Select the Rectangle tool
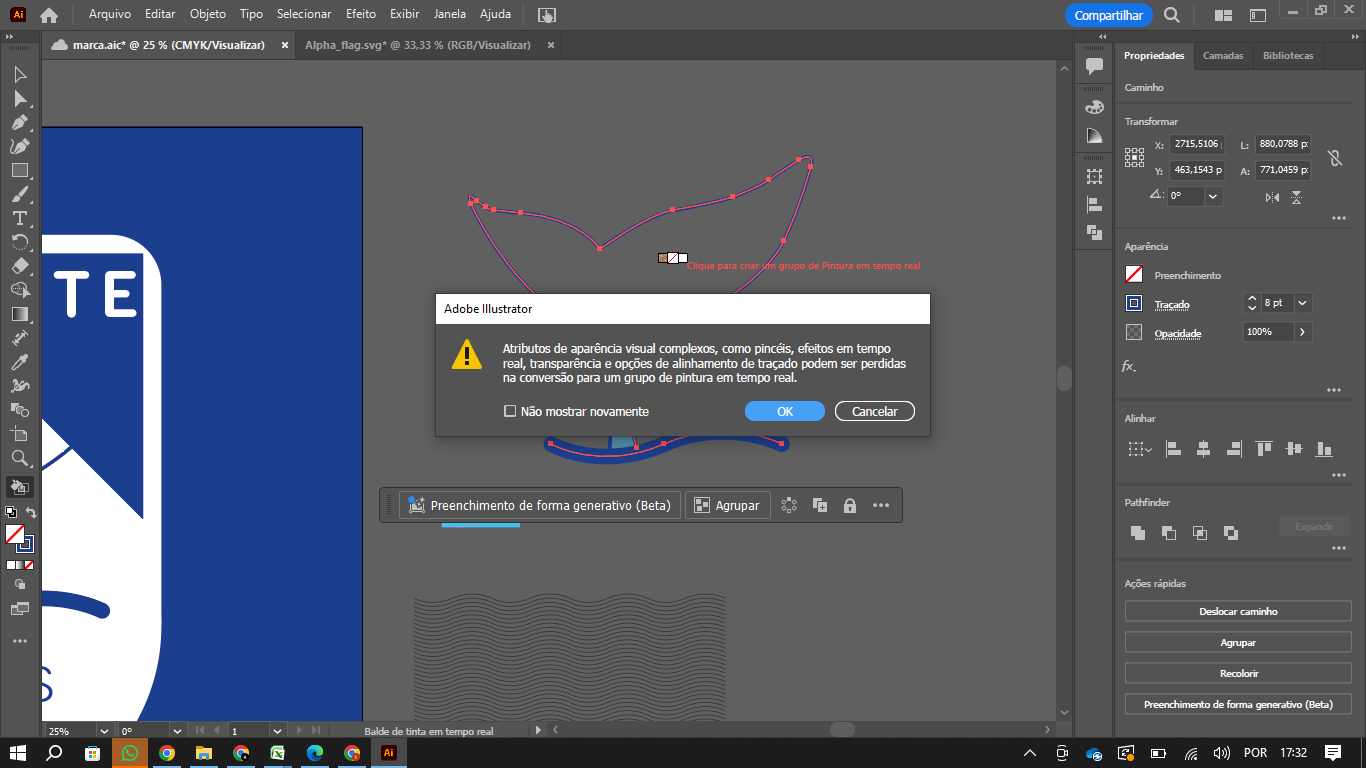1366x768 pixels. [x=20, y=171]
